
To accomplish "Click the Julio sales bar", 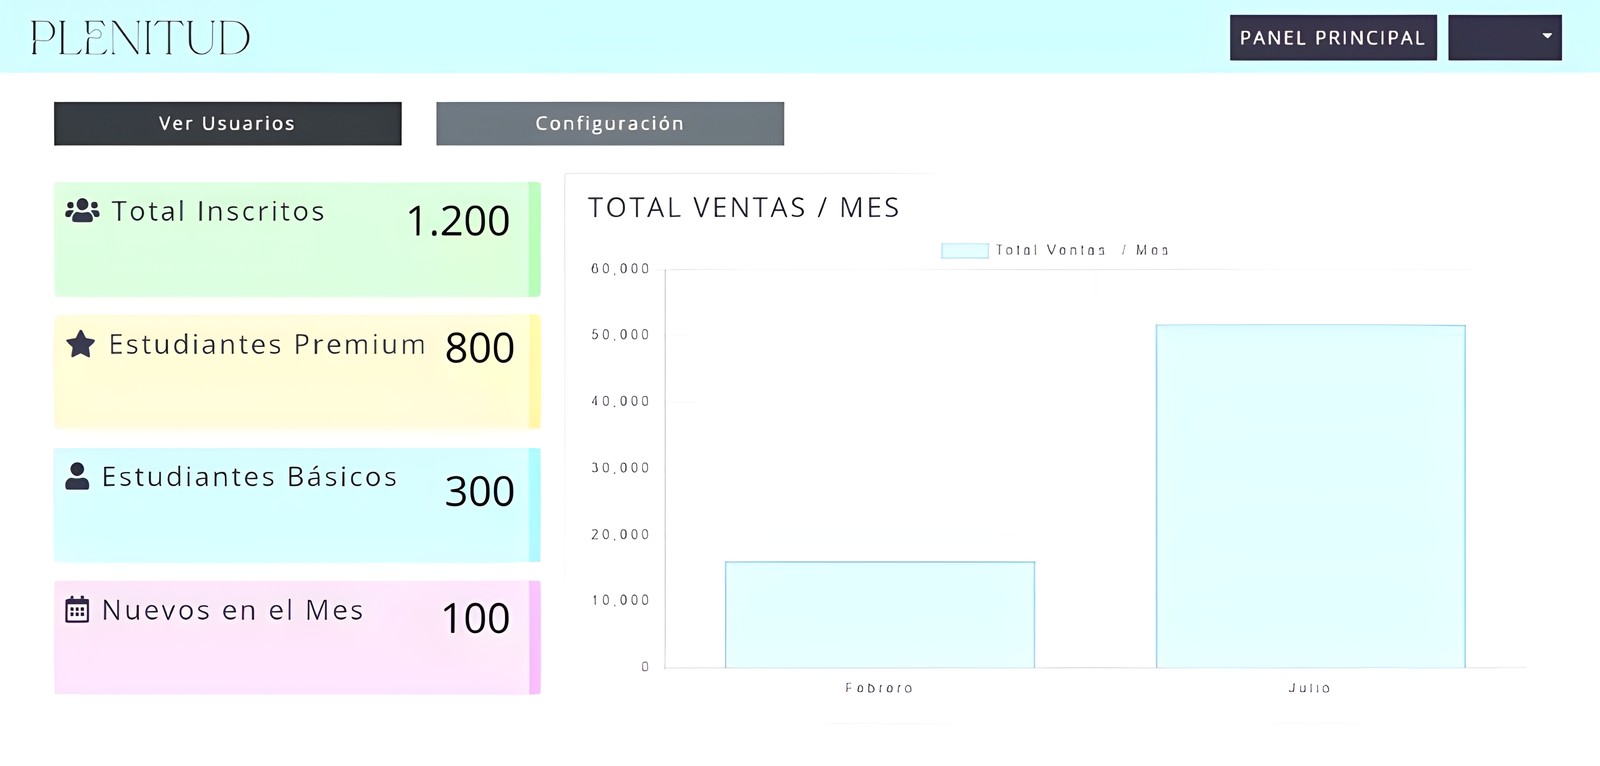I will 1310,495.
